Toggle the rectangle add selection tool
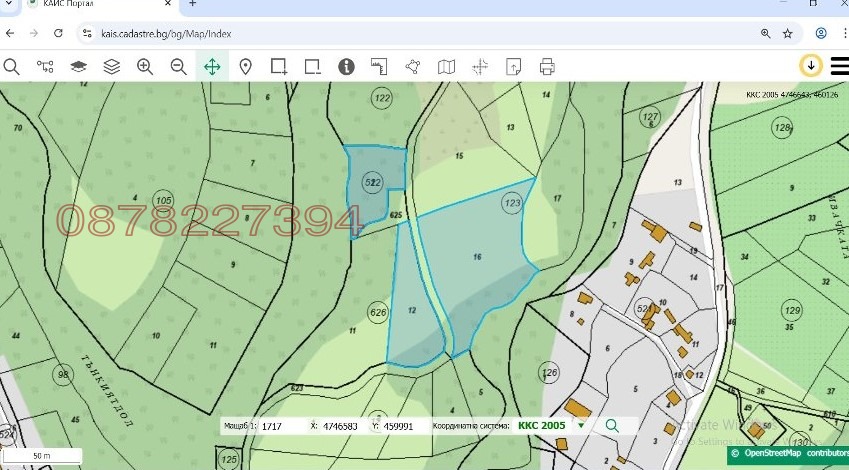The width and height of the screenshot is (849, 470). click(x=279, y=67)
